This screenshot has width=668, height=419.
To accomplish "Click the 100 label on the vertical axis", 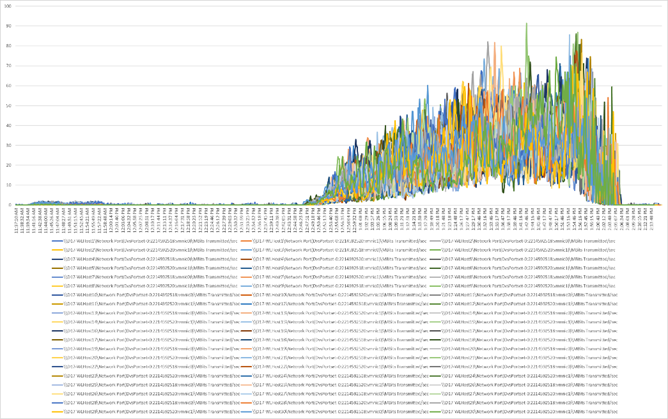I will coord(7,6).
